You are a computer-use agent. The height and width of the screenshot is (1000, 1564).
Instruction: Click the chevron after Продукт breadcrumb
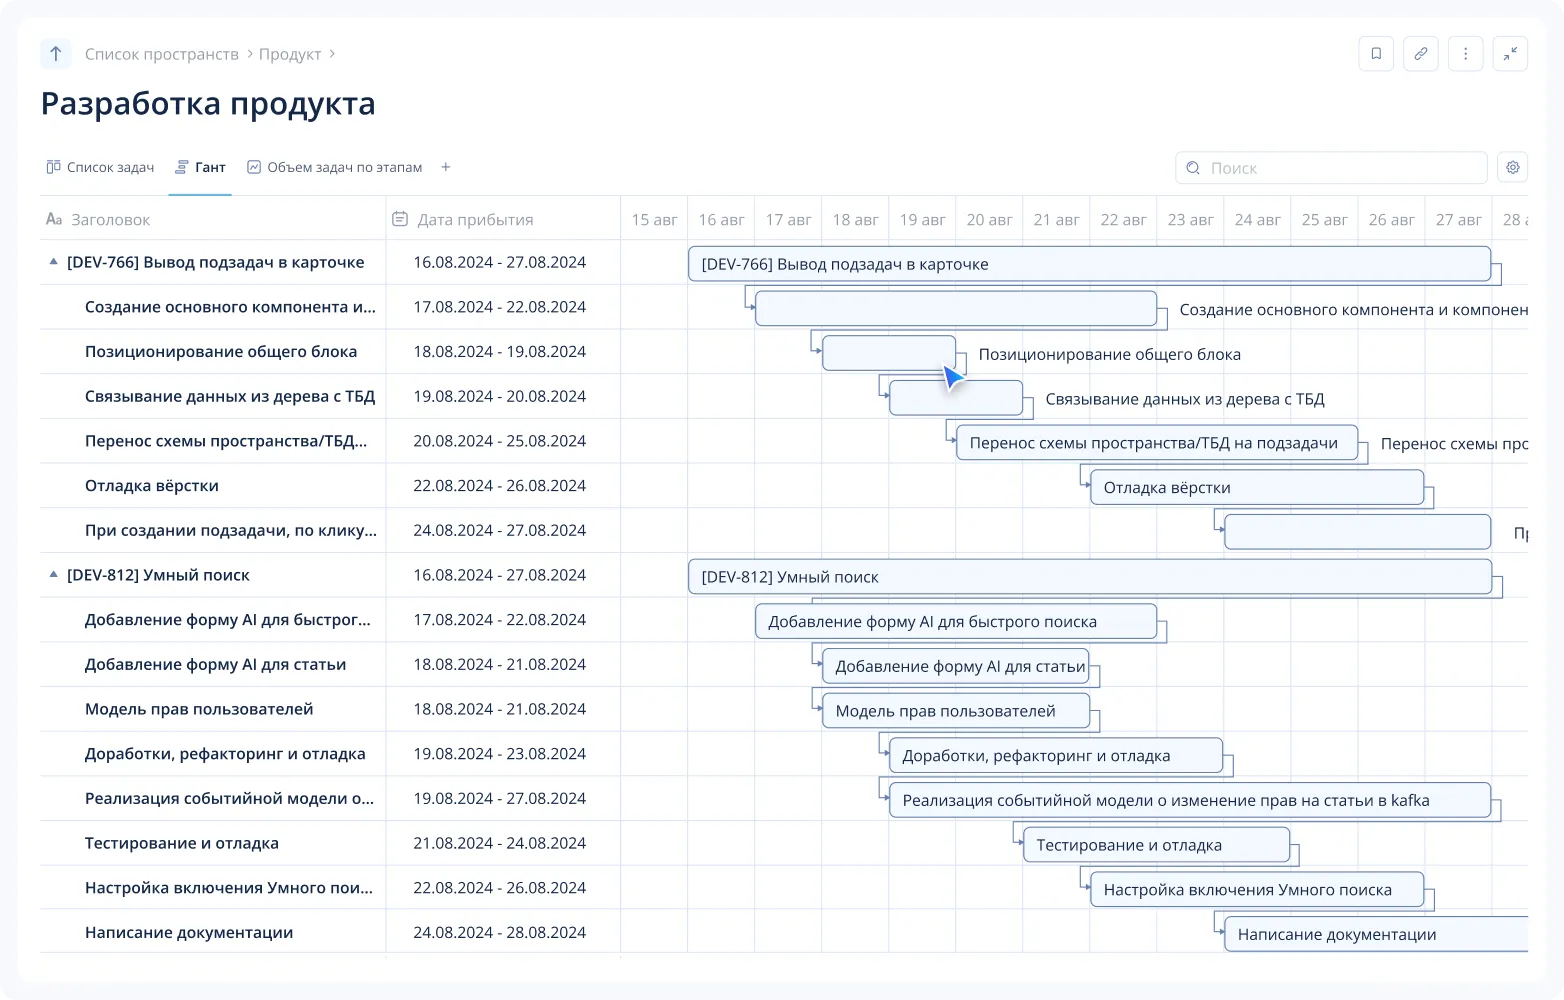(x=332, y=54)
